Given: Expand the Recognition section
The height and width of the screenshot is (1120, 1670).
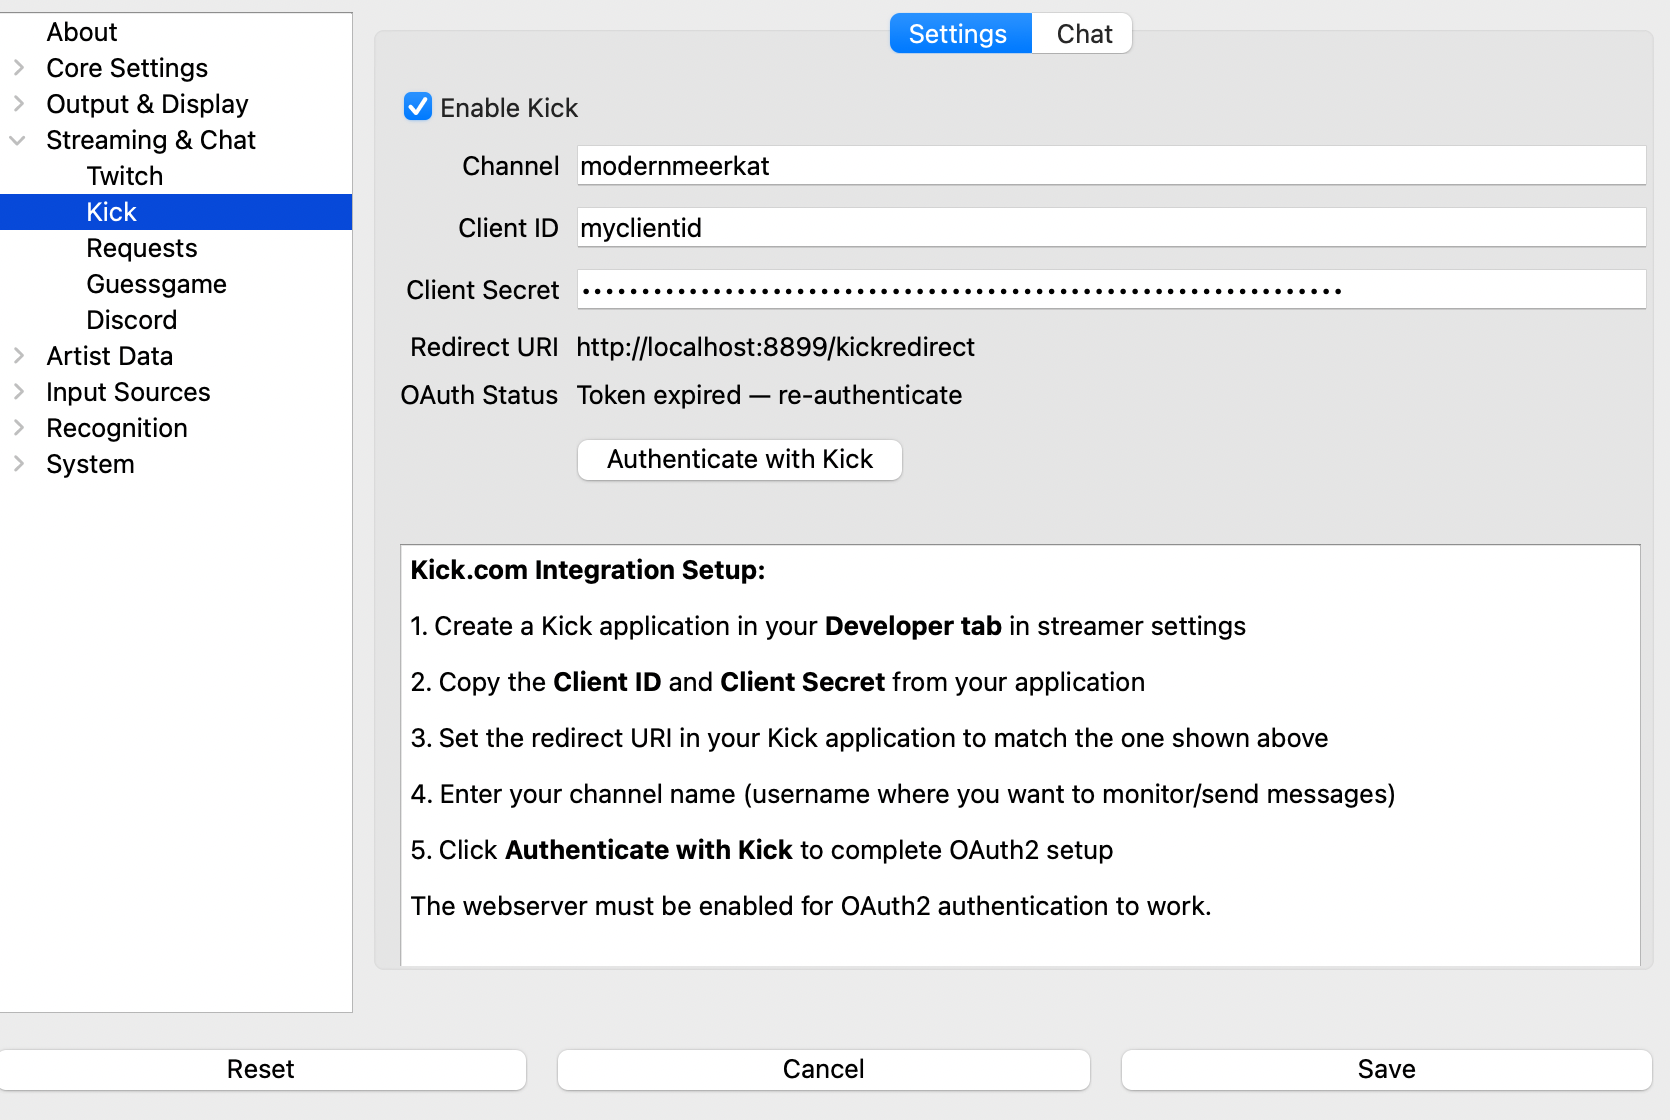Looking at the screenshot, I should [x=19, y=428].
